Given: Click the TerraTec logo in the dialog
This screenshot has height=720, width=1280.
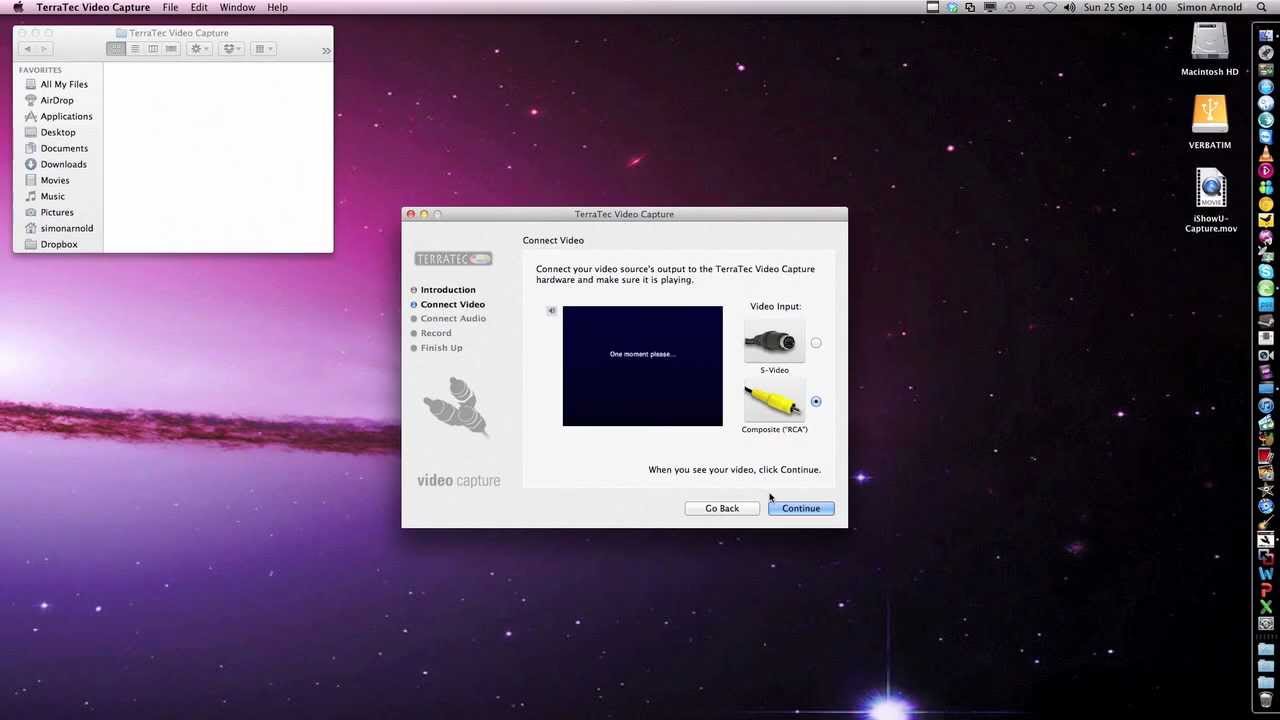Looking at the screenshot, I should point(453,259).
